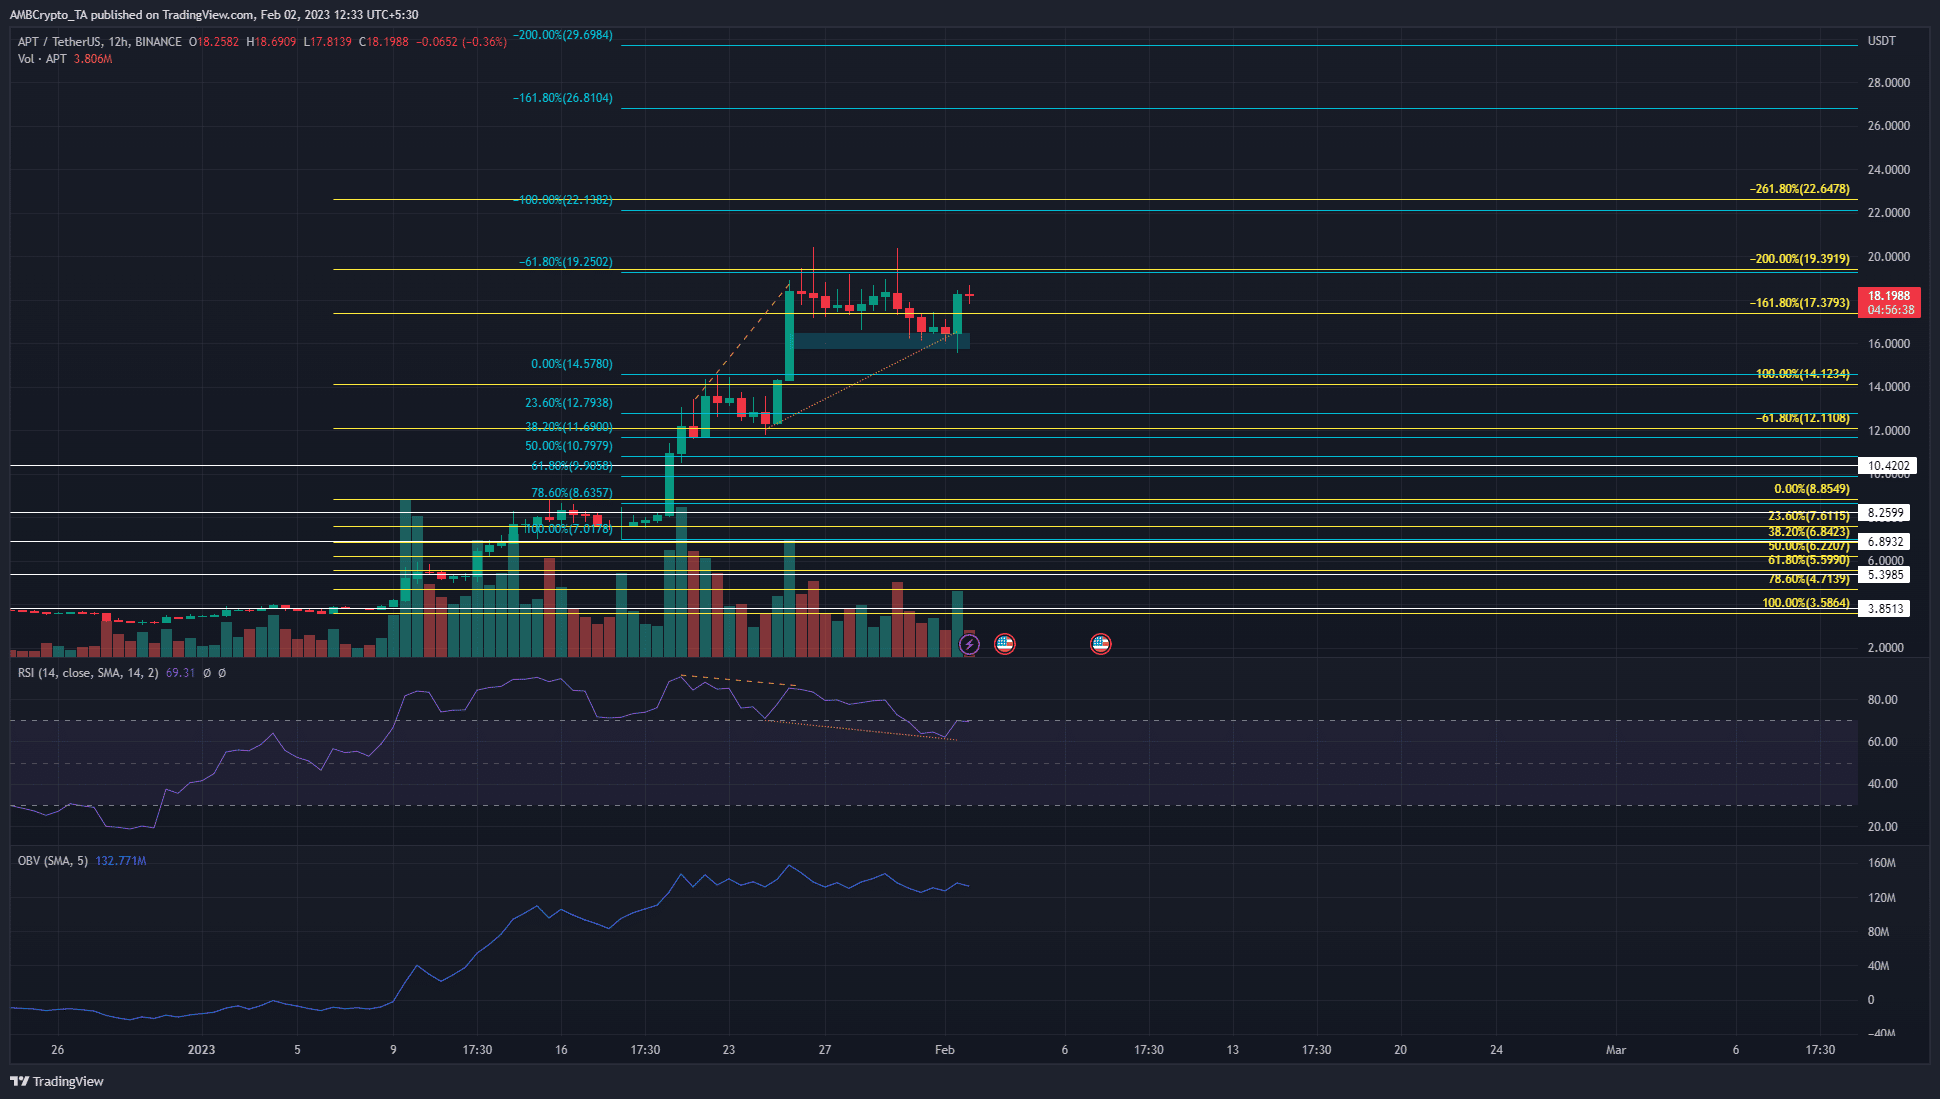Click the 8.2599 price level label
Viewport: 1940px width, 1099px height.
coord(1884,513)
